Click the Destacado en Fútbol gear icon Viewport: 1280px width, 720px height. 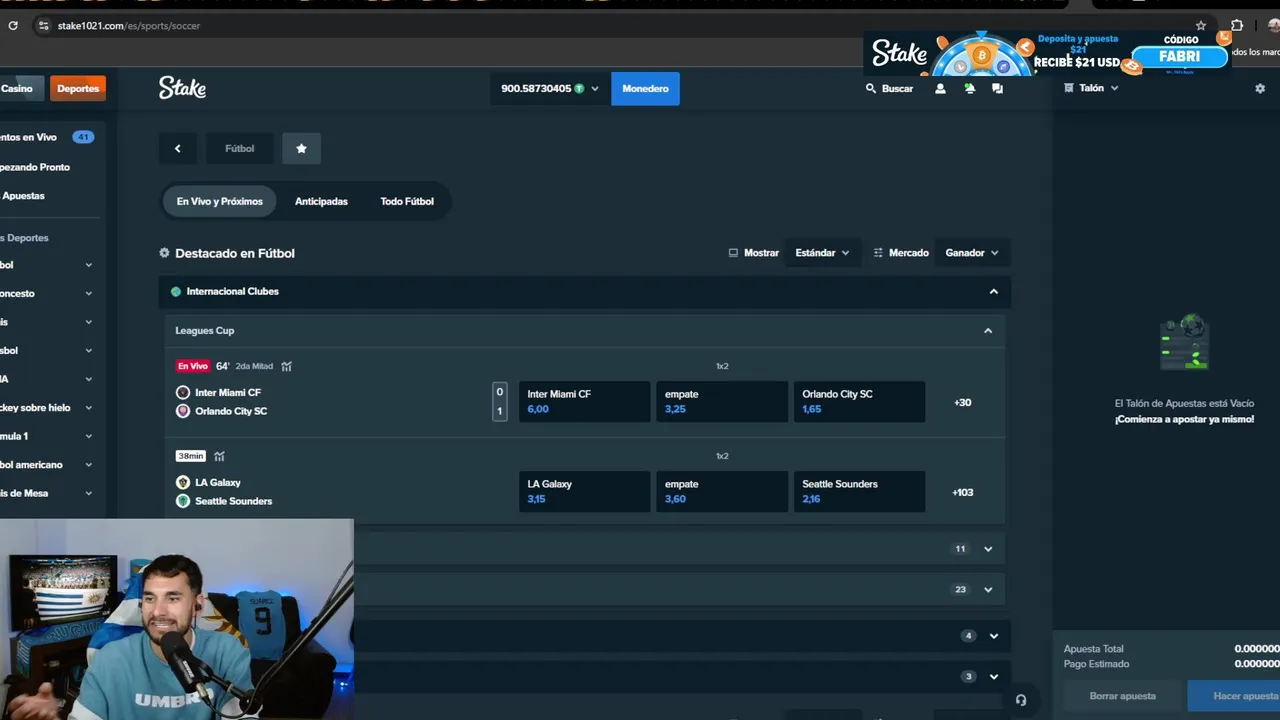[164, 253]
